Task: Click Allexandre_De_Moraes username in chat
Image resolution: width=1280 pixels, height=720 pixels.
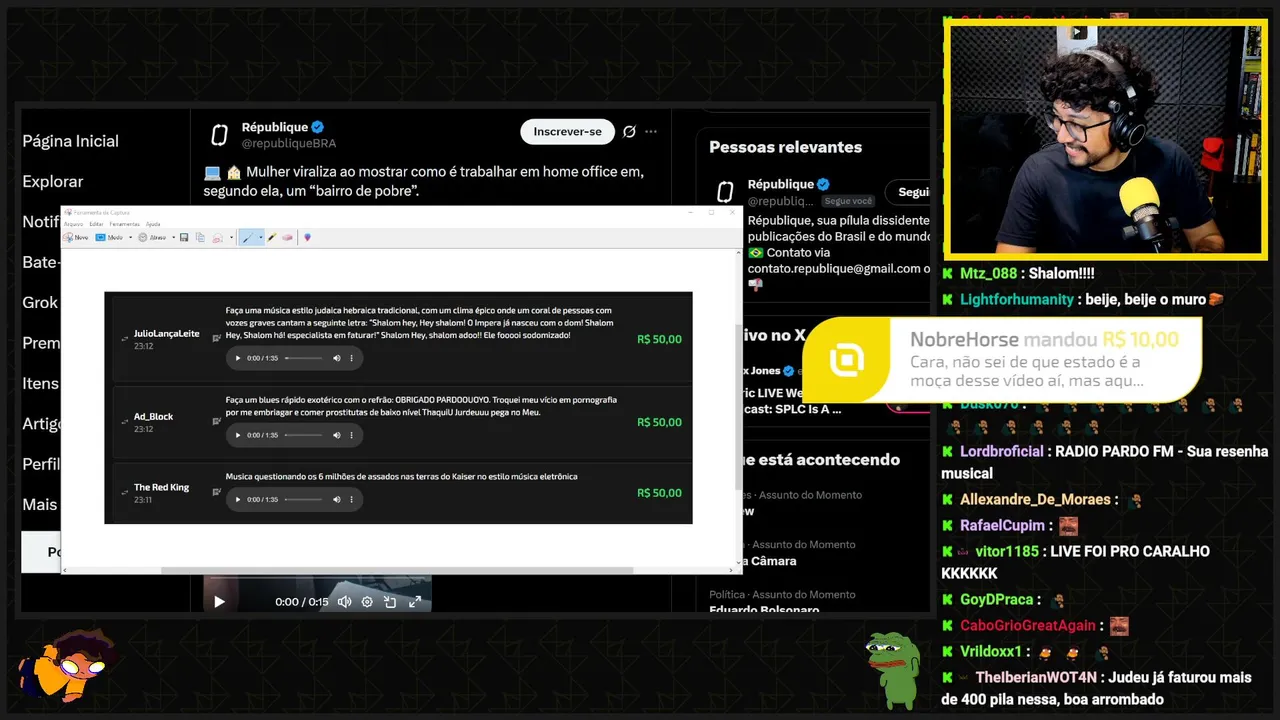Action: (x=1036, y=499)
